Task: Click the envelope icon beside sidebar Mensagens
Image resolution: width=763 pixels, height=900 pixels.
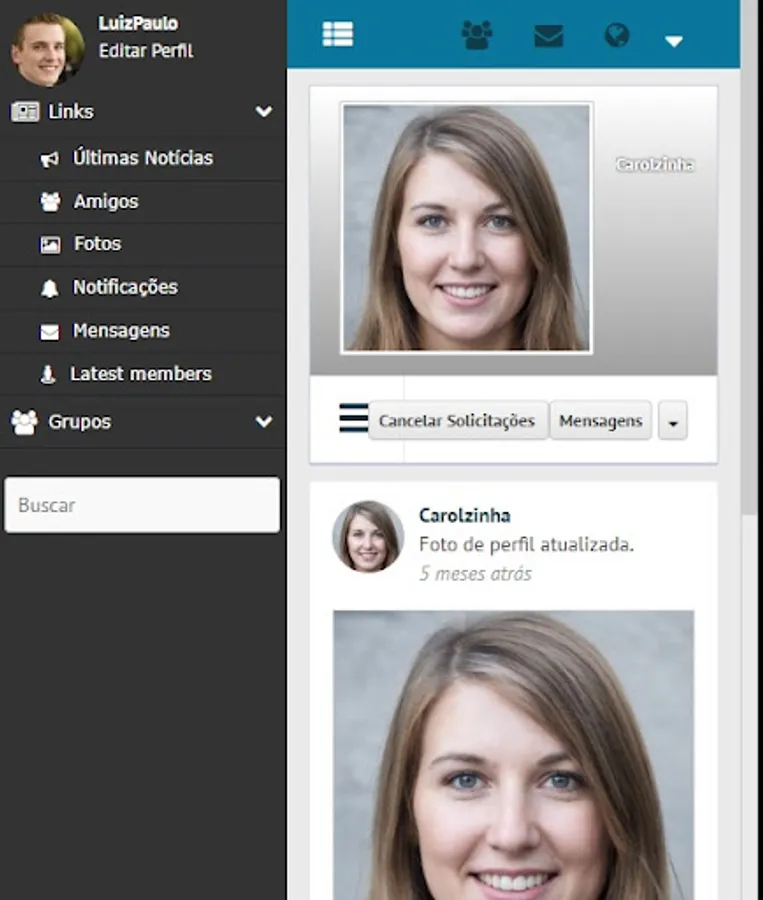Action: [49, 332]
